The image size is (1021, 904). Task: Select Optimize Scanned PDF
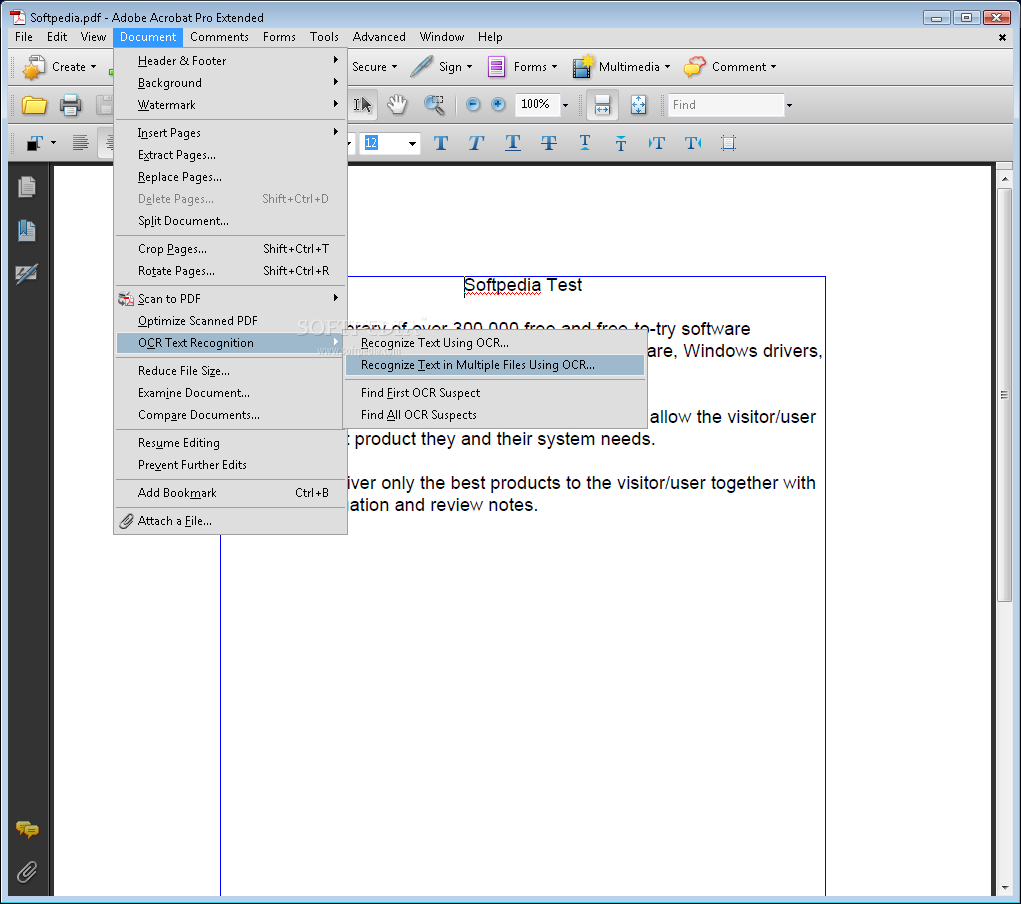[x=231, y=320]
